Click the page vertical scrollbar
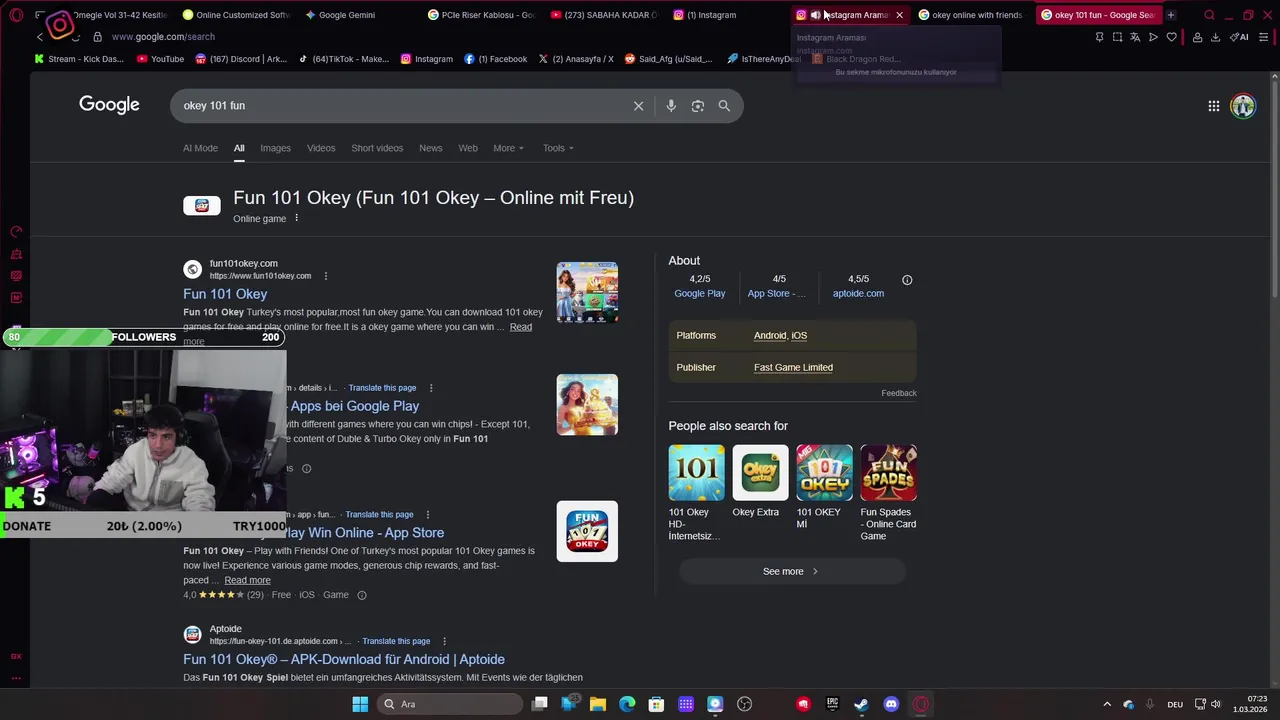 [1274, 190]
